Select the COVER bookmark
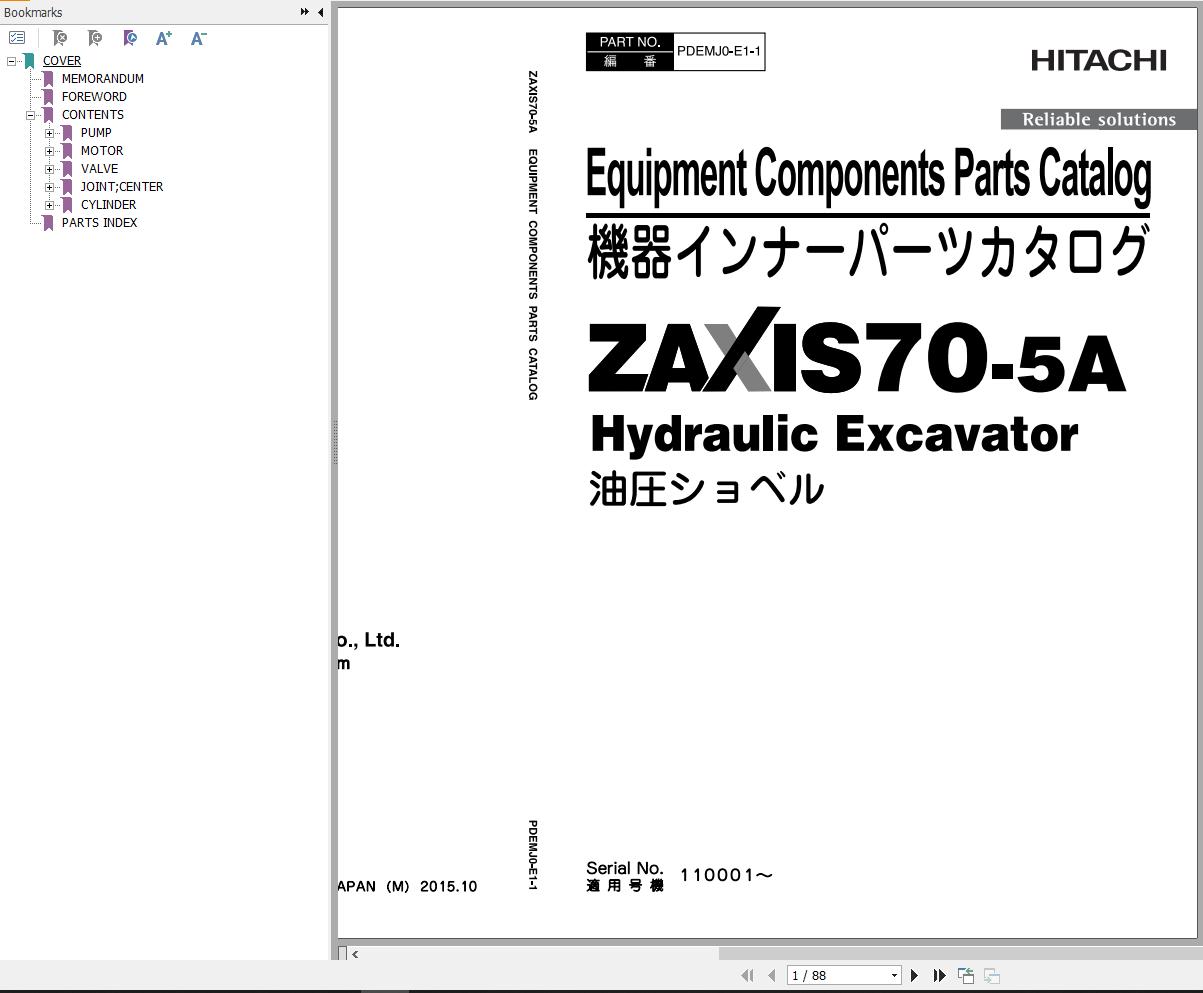The width and height of the screenshot is (1203, 993). coord(62,61)
